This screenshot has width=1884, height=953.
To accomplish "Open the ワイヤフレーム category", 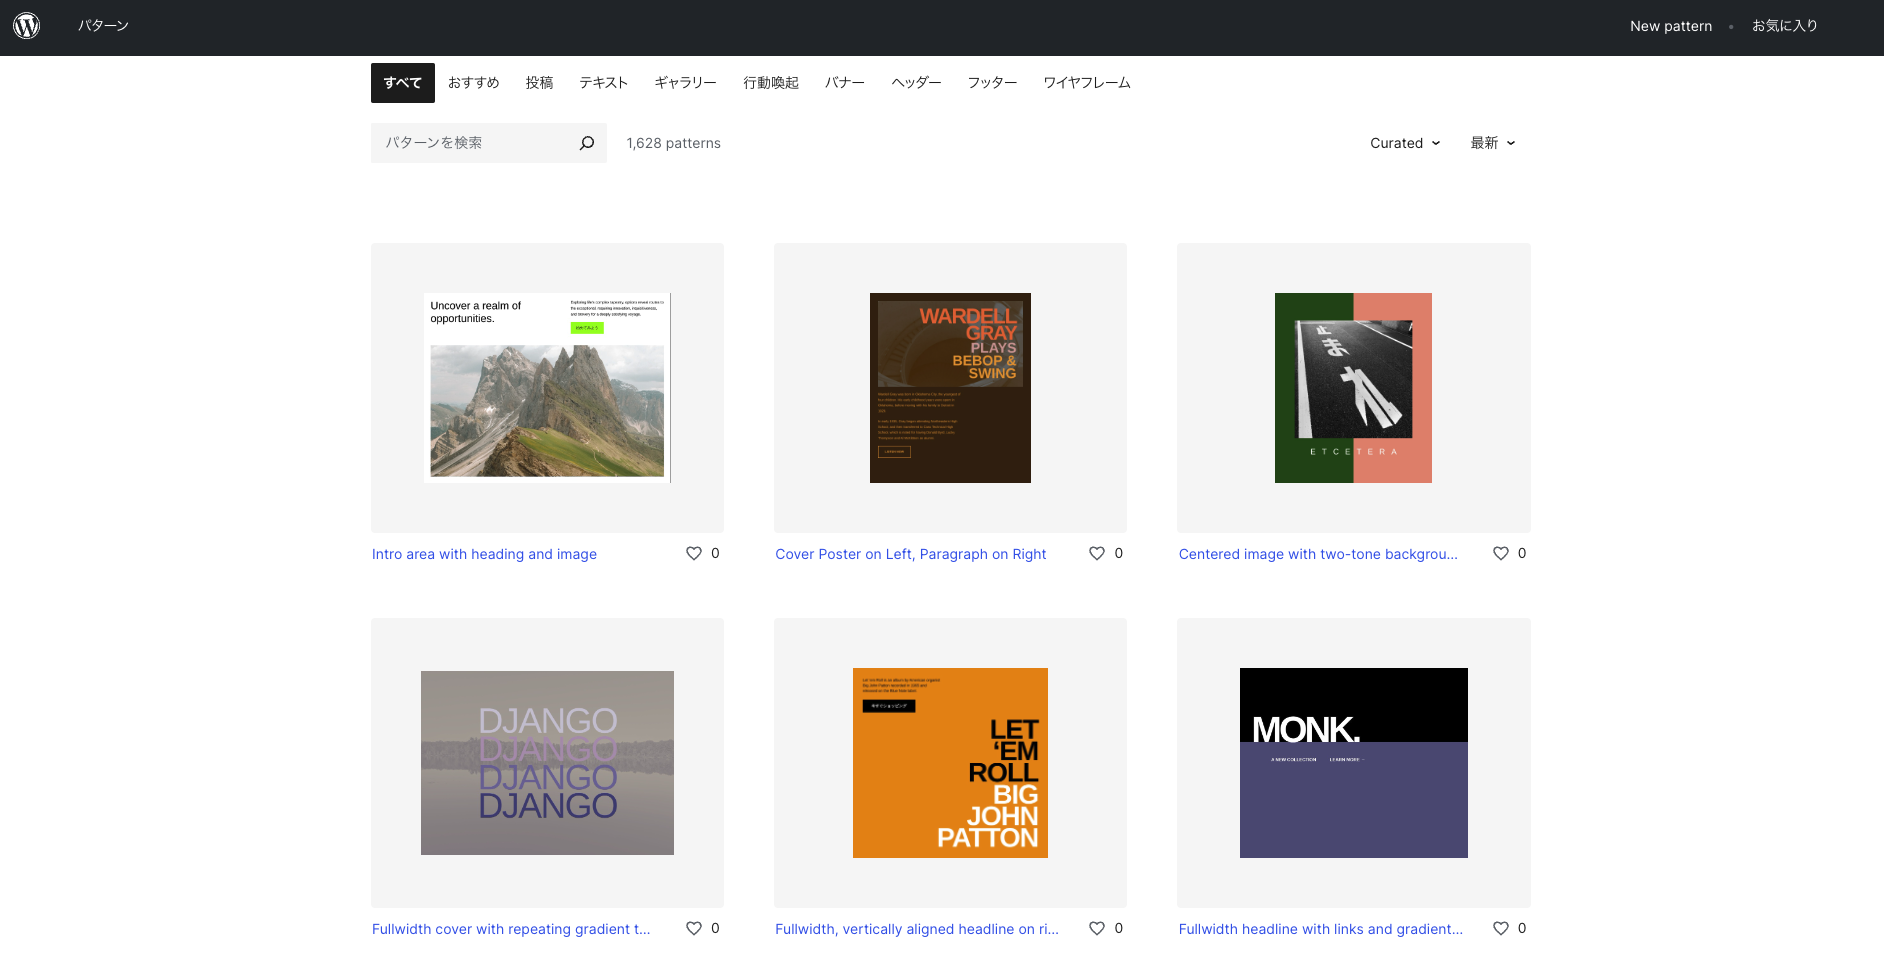I will [1087, 83].
